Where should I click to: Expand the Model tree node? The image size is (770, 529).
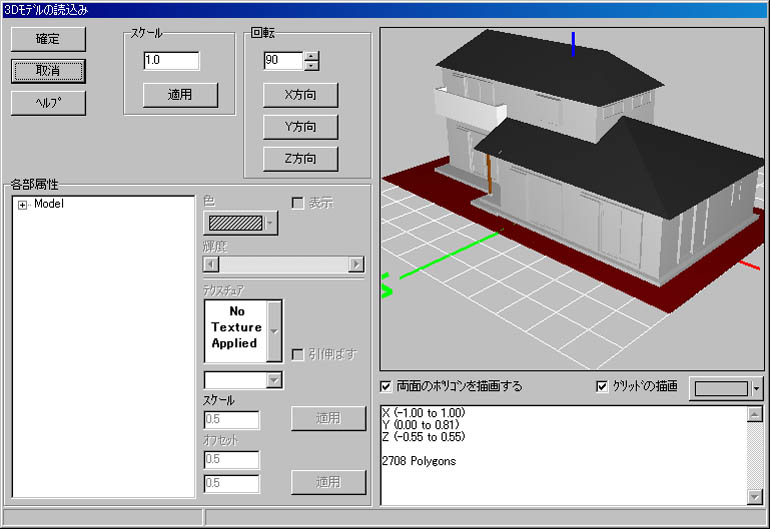coord(22,205)
